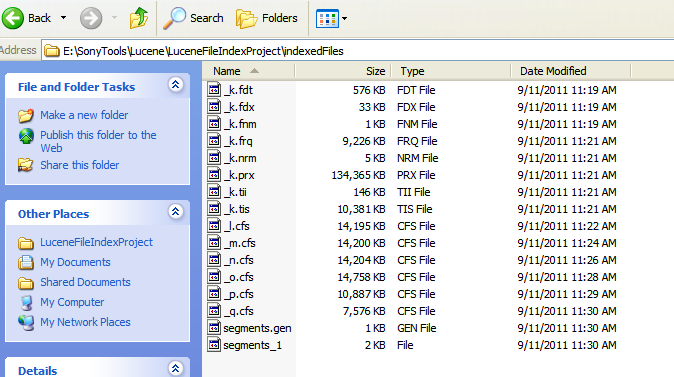This screenshot has width=674, height=377.
Task: Click the folder icon in the address bar
Action: click(52, 51)
